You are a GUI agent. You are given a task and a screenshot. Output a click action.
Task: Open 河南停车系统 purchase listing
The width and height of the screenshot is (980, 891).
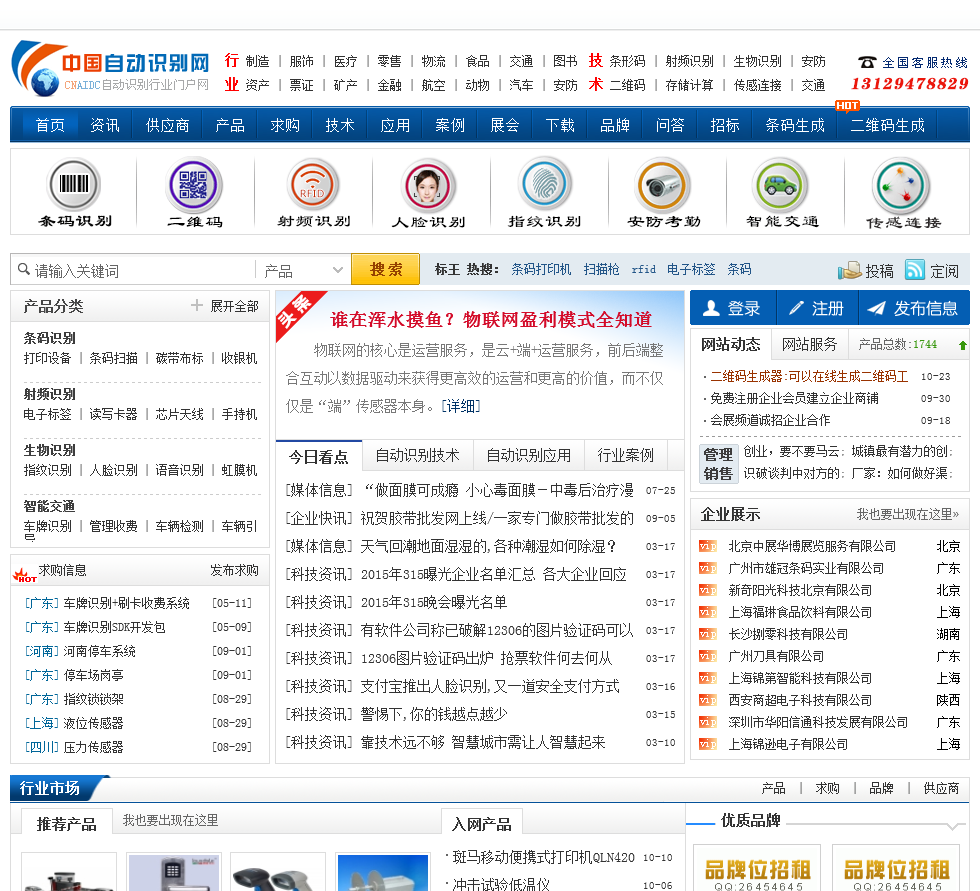pos(99,651)
